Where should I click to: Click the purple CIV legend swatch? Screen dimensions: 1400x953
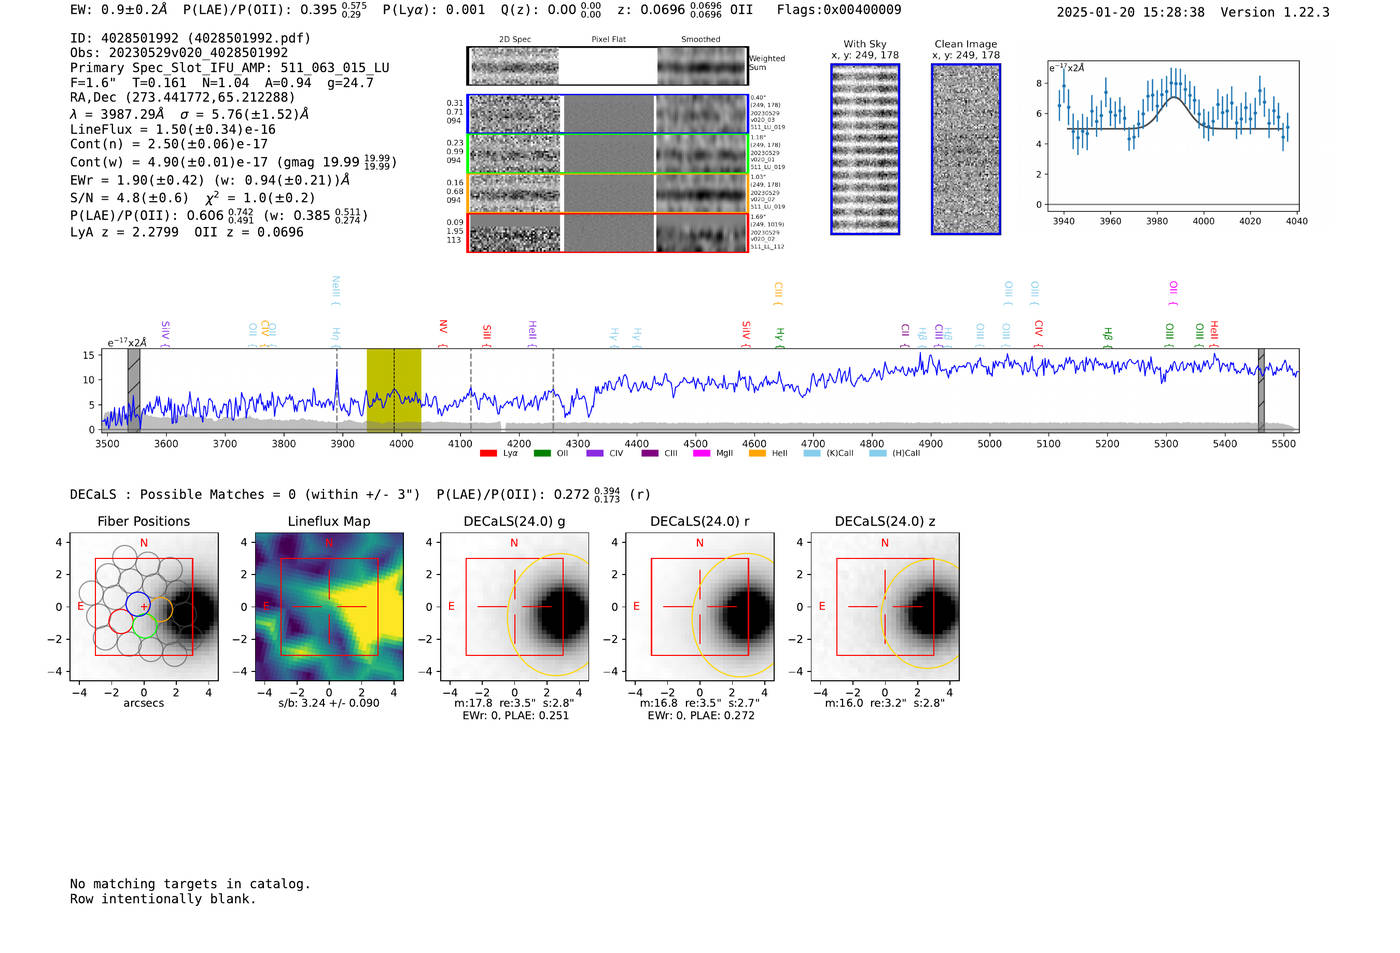pos(595,453)
